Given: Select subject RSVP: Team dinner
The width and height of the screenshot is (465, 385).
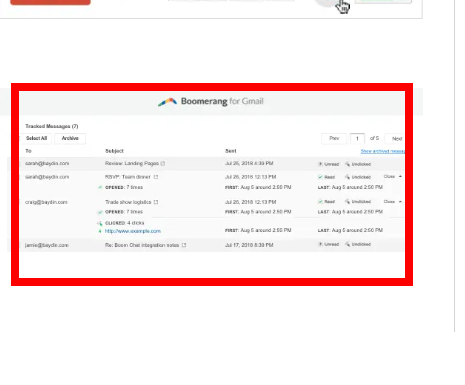Looking at the screenshot, I should tap(128, 177).
